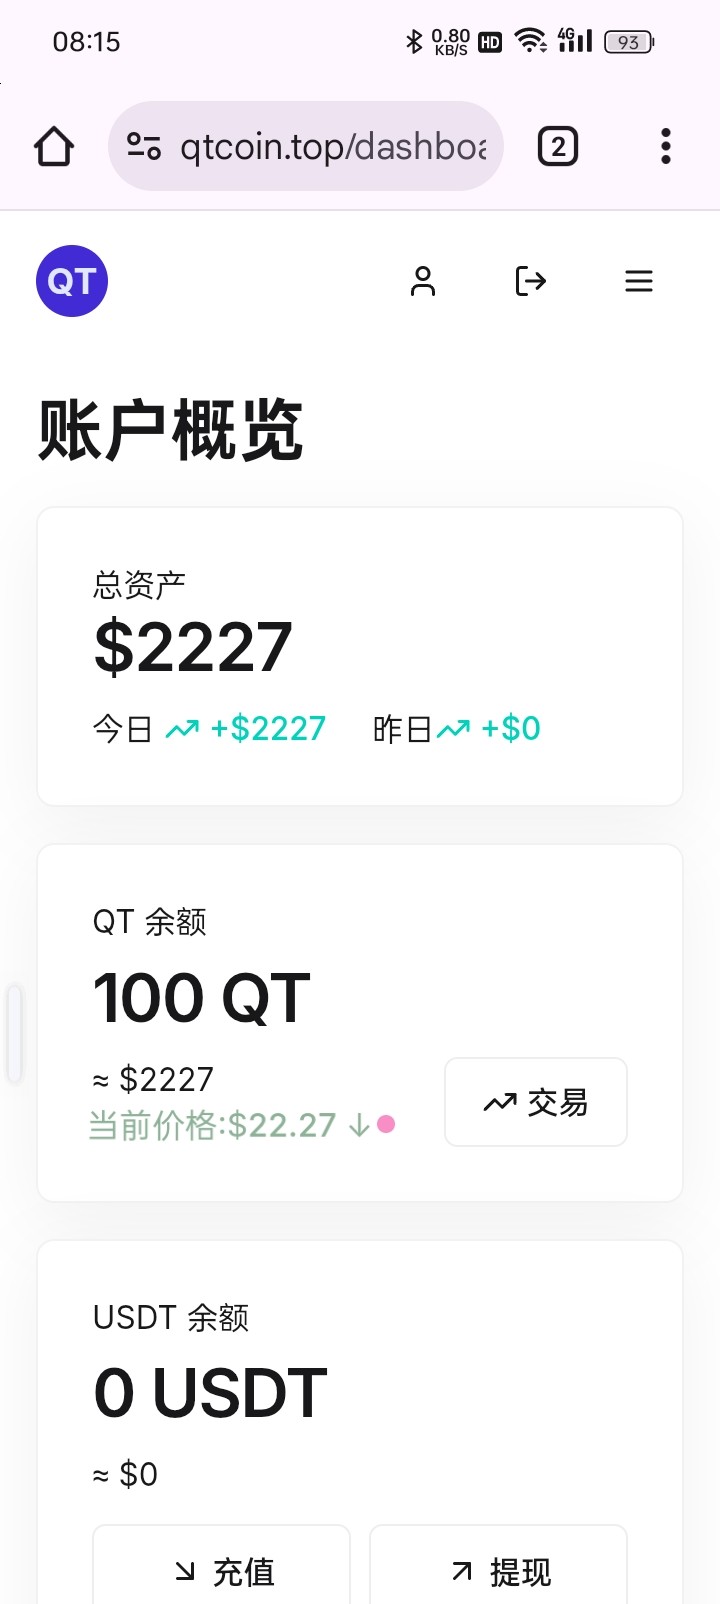
Task: Expand the hamburger navigation menu
Action: pos(639,281)
